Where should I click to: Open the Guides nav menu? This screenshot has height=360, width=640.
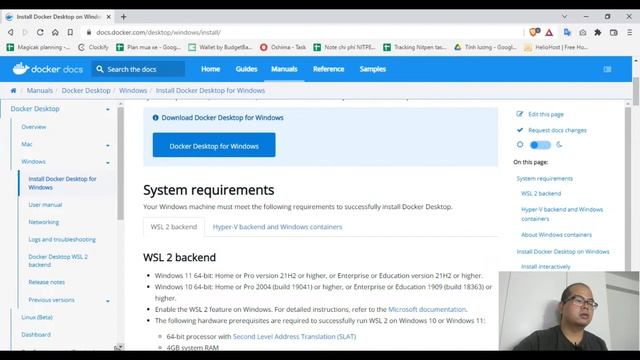click(247, 69)
